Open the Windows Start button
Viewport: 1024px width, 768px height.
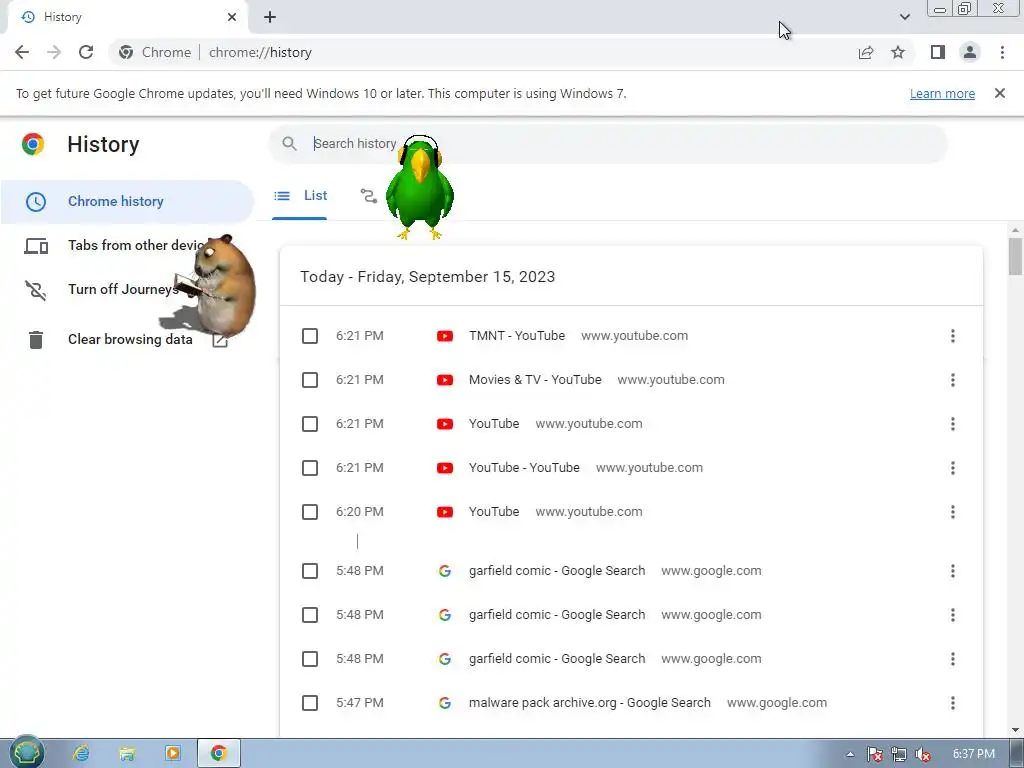(x=26, y=753)
